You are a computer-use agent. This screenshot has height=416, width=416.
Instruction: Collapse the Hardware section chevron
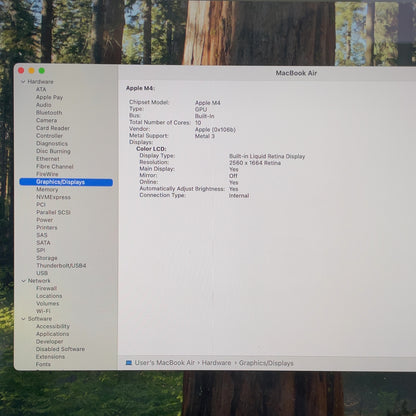point(23,82)
